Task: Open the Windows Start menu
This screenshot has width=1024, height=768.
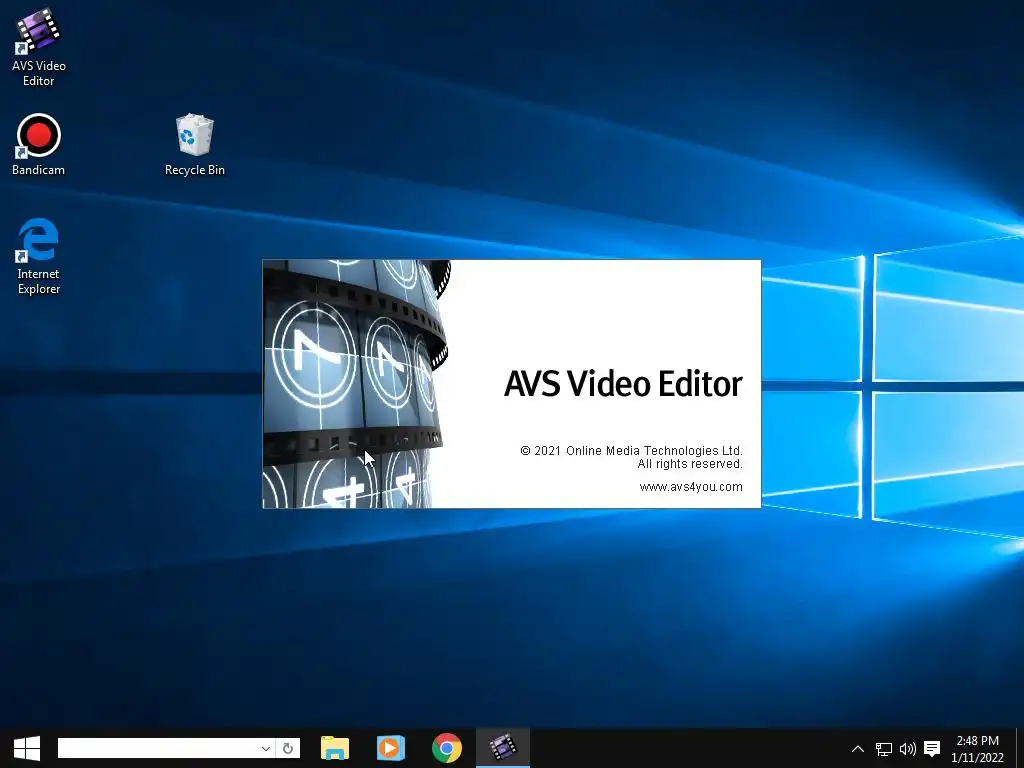Action: click(27, 748)
